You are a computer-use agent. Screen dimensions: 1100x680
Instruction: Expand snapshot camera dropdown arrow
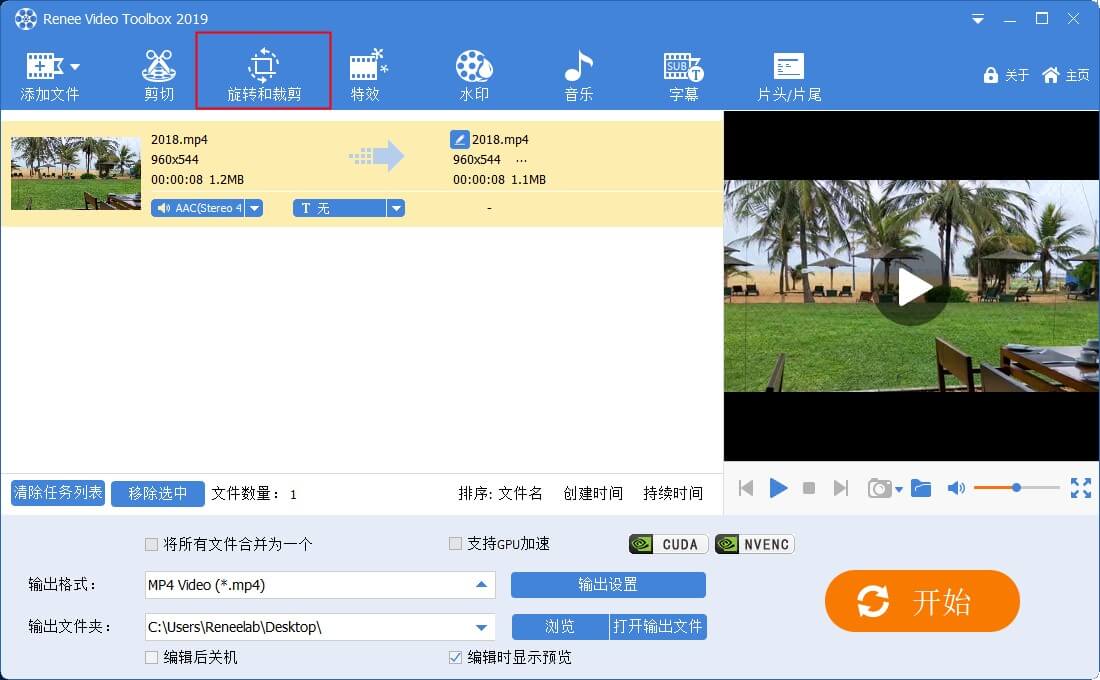899,489
